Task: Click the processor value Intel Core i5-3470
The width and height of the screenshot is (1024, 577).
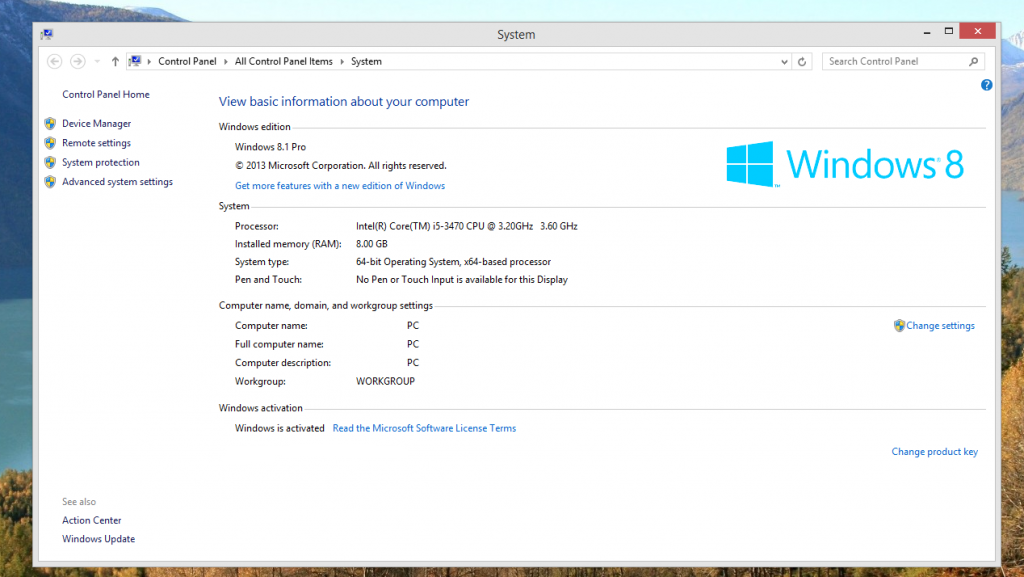Action: click(x=466, y=226)
